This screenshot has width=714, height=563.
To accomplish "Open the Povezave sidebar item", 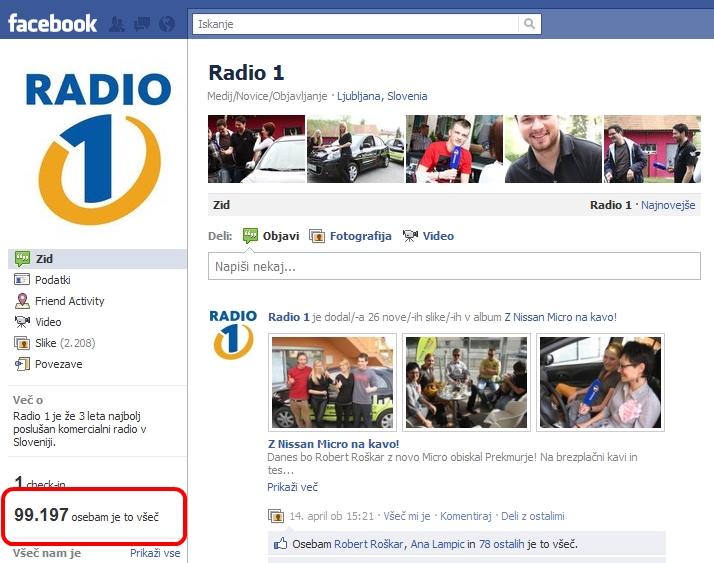I will click(59, 364).
